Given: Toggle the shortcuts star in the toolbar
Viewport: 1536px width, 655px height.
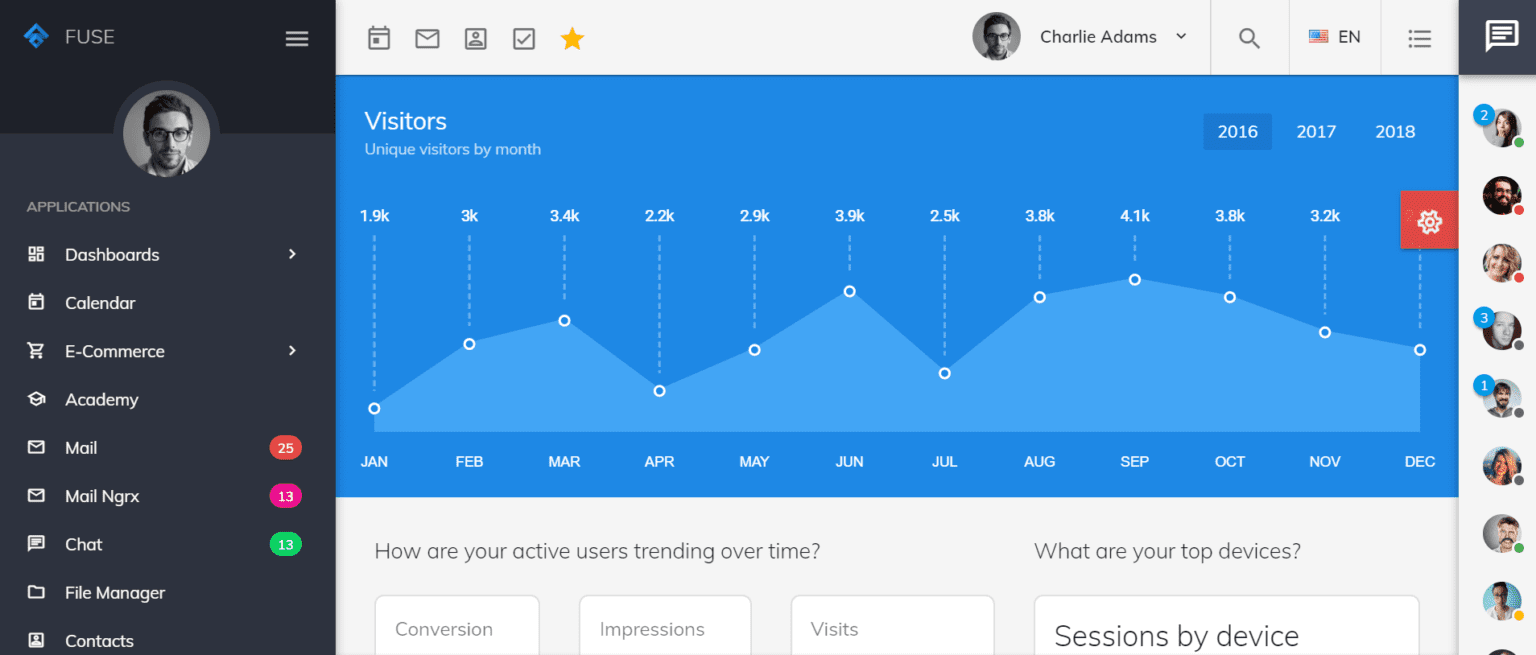Looking at the screenshot, I should click(572, 37).
